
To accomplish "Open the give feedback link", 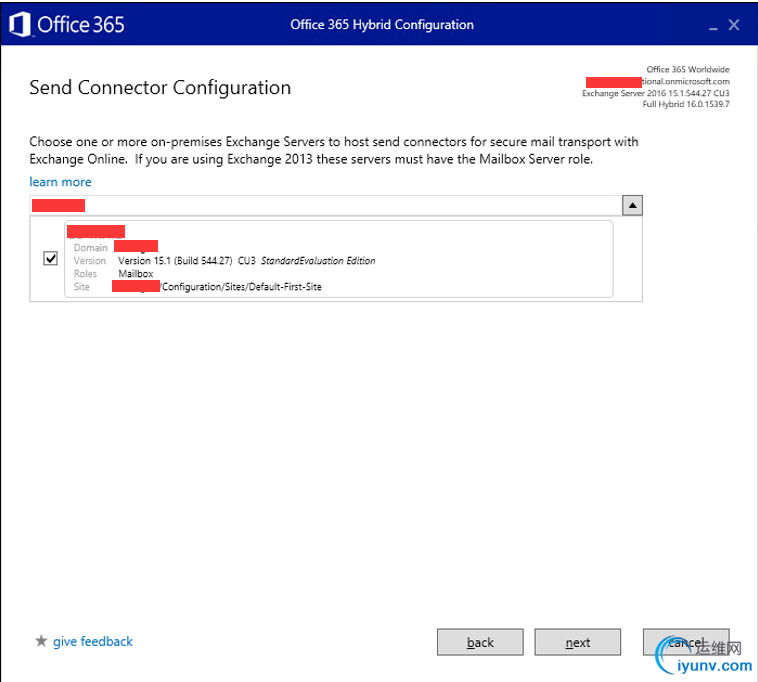I will (92, 641).
